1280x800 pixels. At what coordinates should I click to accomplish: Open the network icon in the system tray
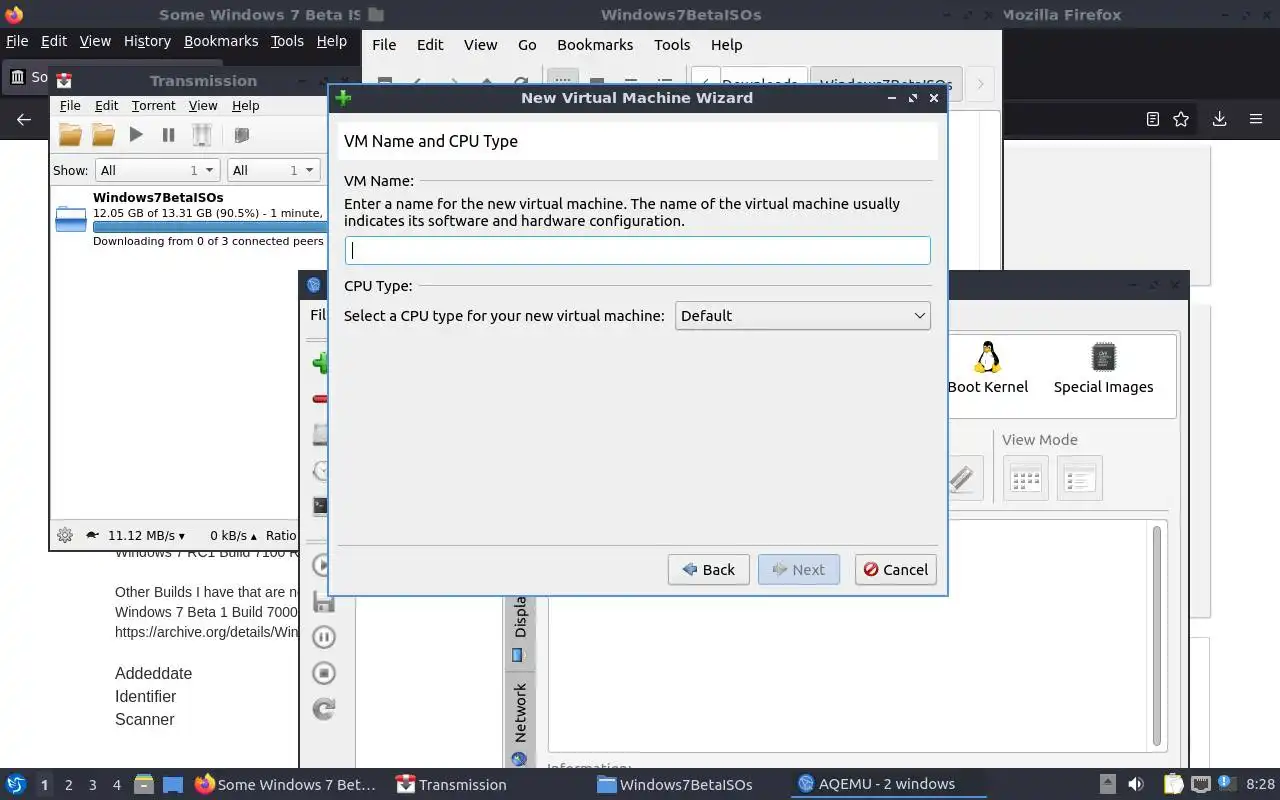click(1201, 784)
